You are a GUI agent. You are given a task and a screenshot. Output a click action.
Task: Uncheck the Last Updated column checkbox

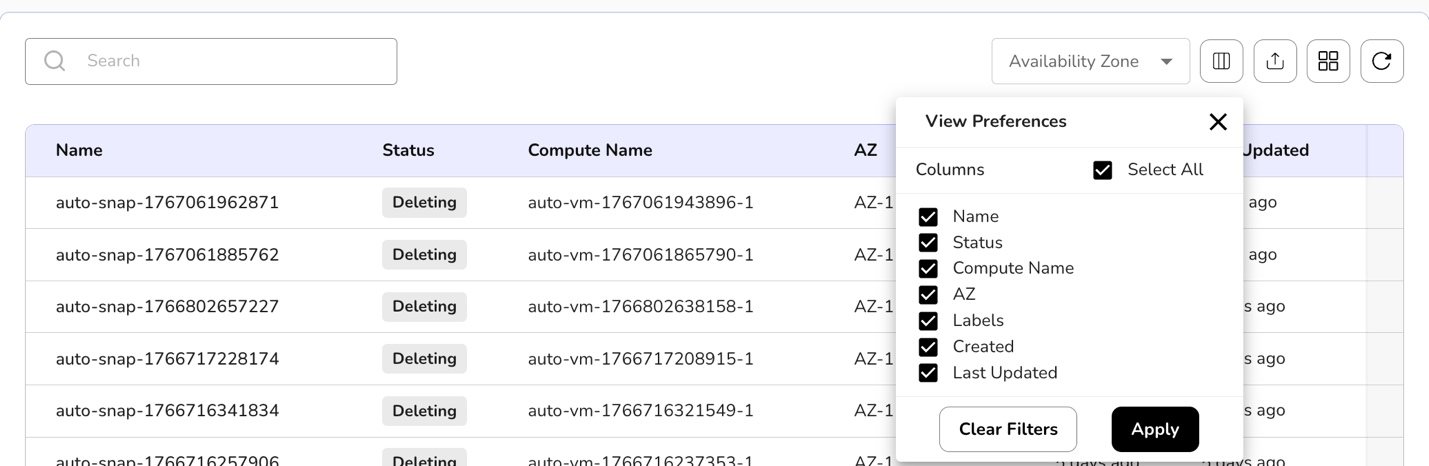pos(928,373)
